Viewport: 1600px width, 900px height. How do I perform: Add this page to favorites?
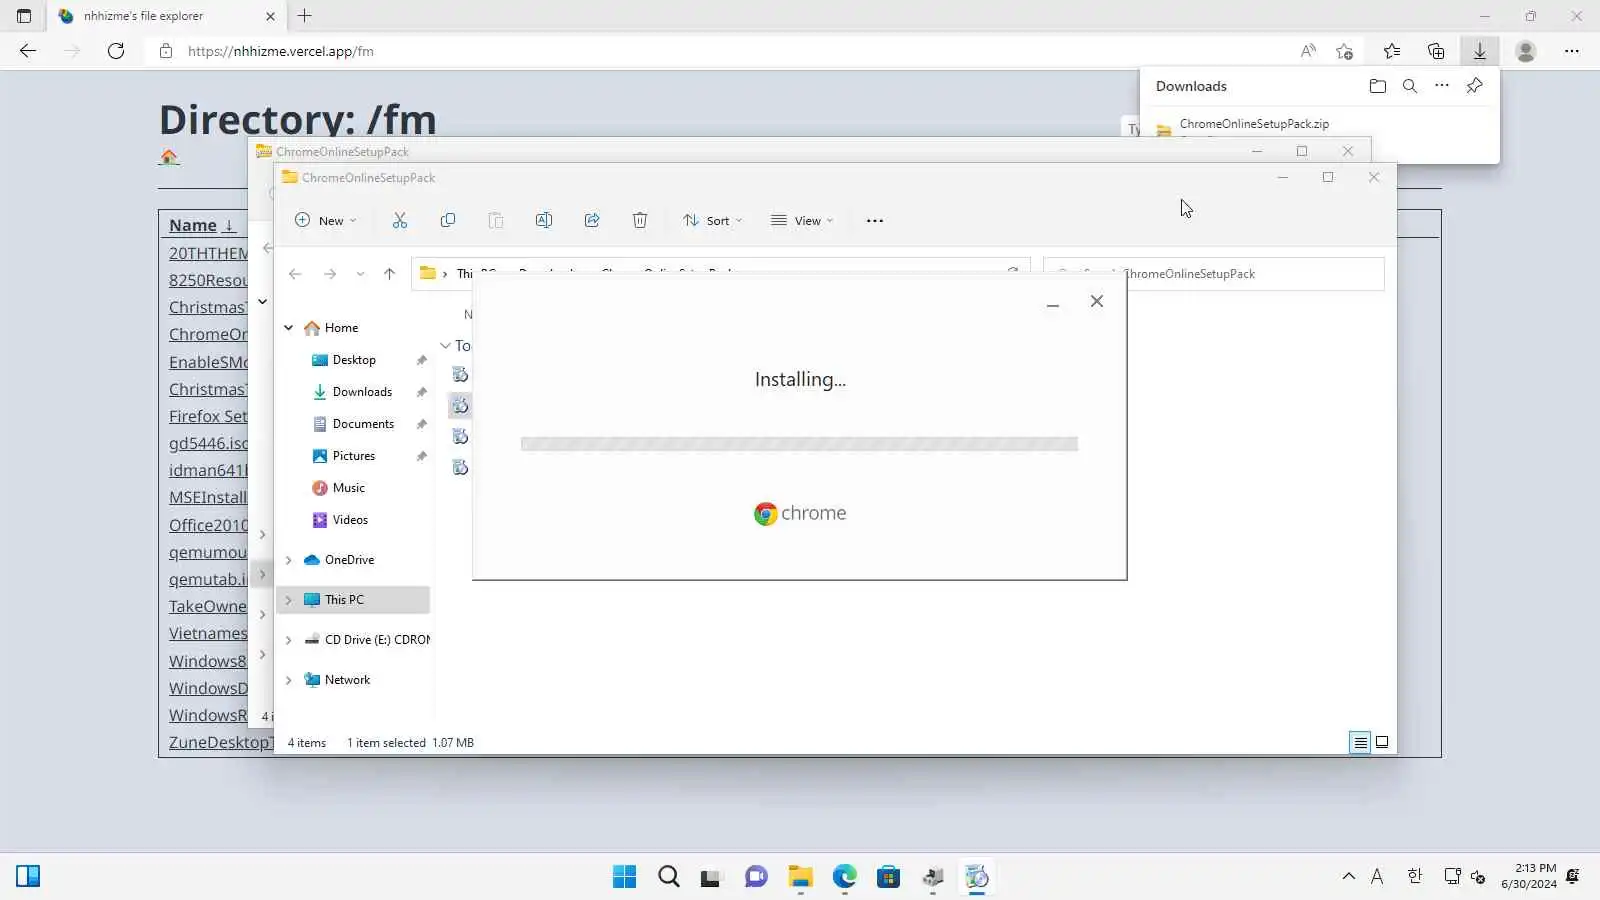click(1345, 51)
